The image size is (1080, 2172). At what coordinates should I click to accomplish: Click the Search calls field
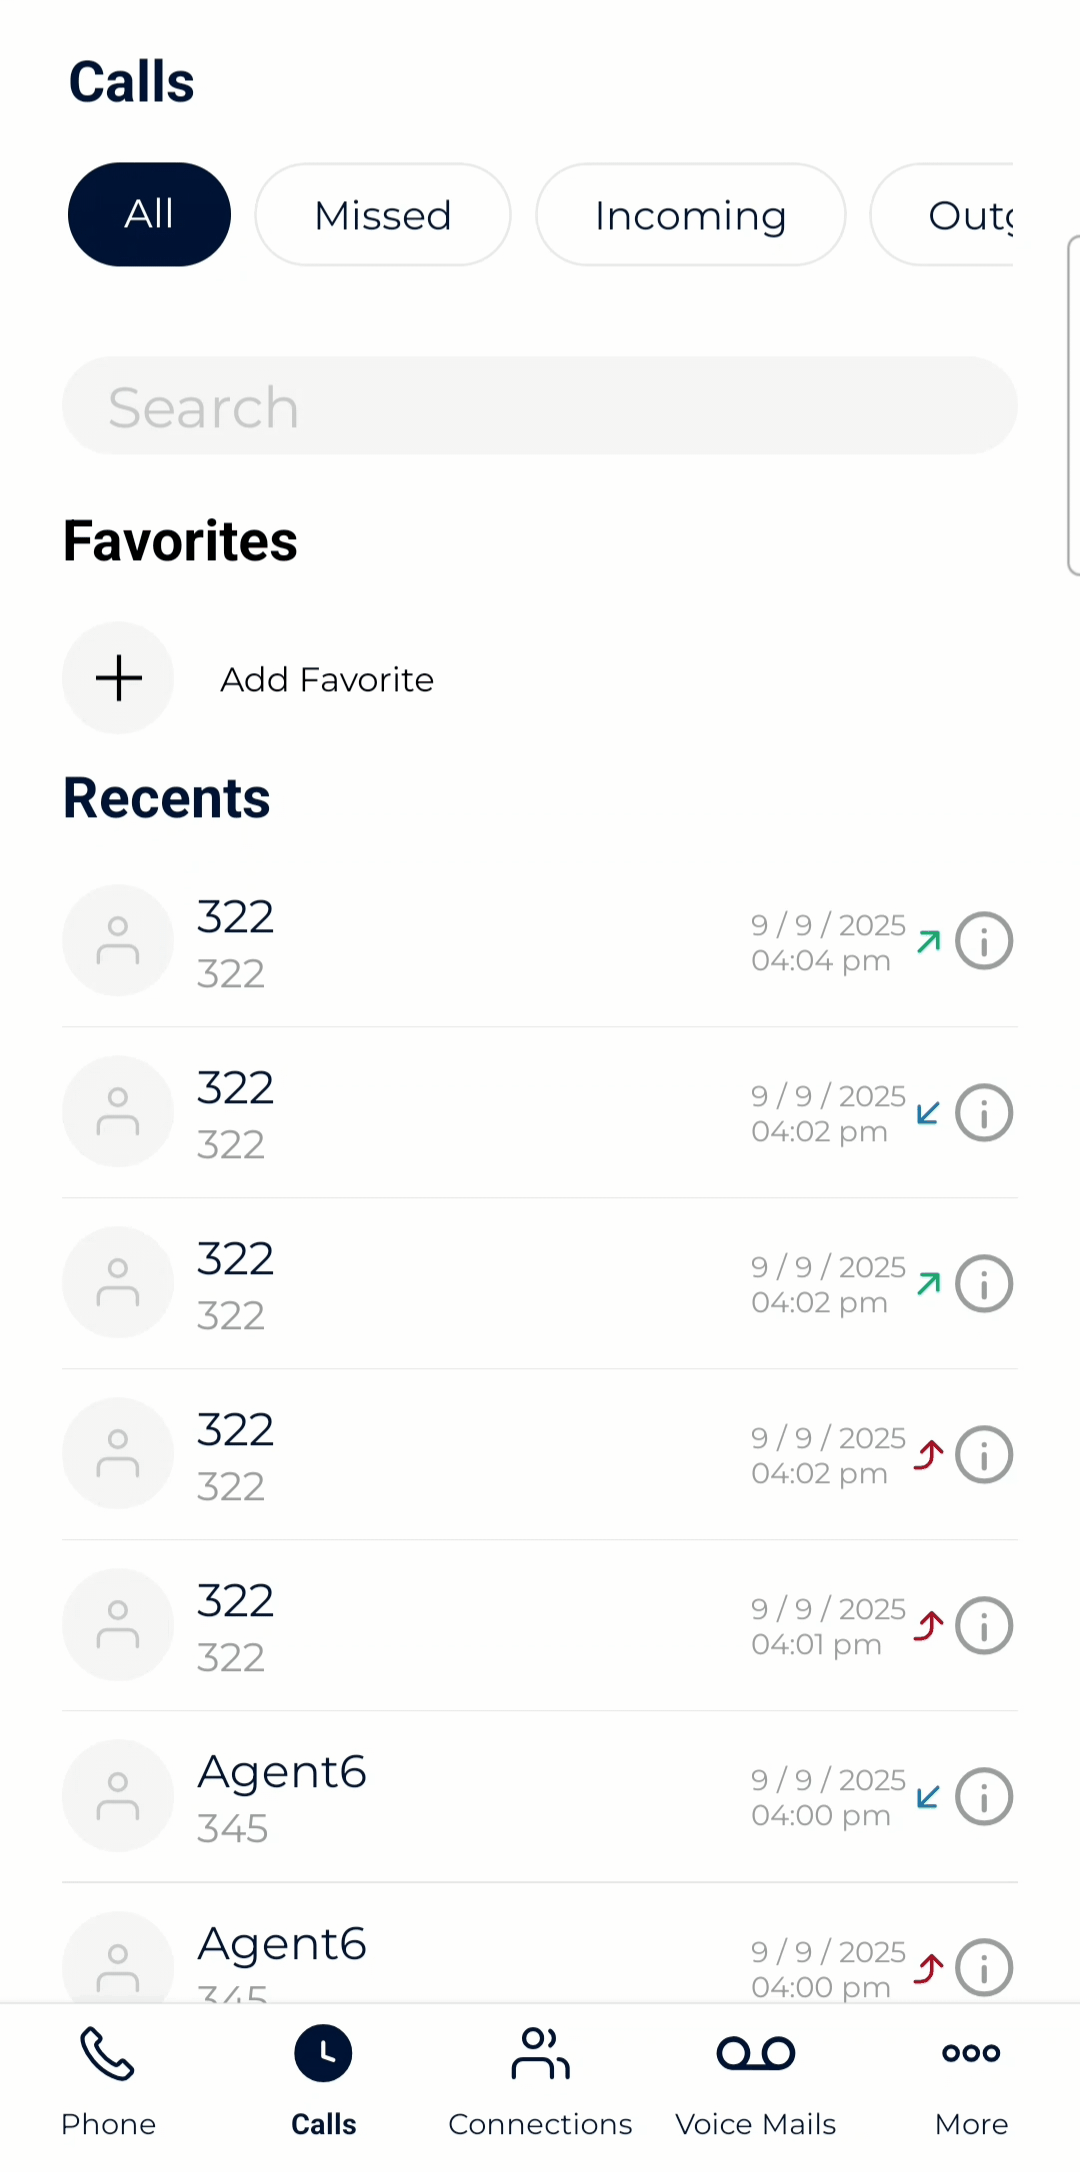540,406
